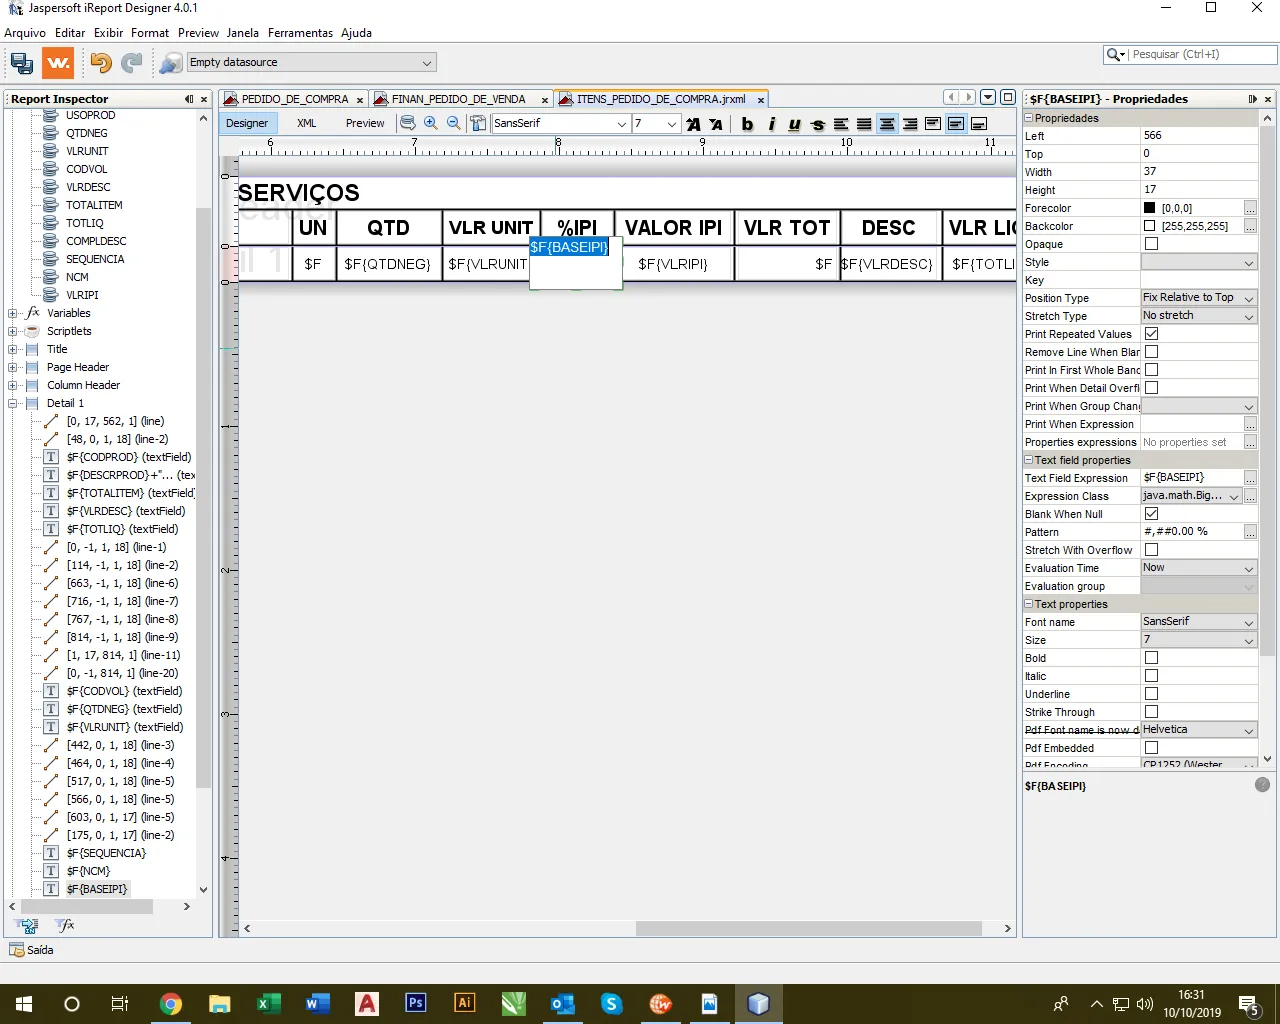Toggle bold formatting in the designer toolbar

pyautogui.click(x=747, y=124)
